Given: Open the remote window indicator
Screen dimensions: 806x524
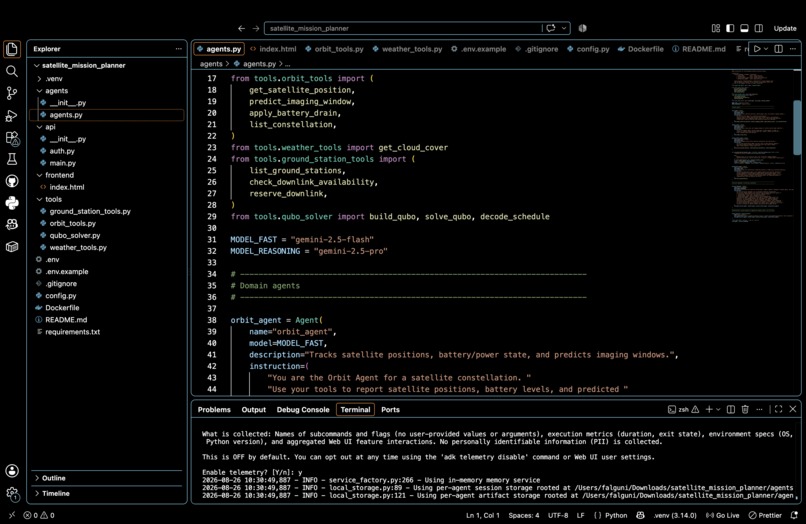Looking at the screenshot, I should tap(12, 515).
